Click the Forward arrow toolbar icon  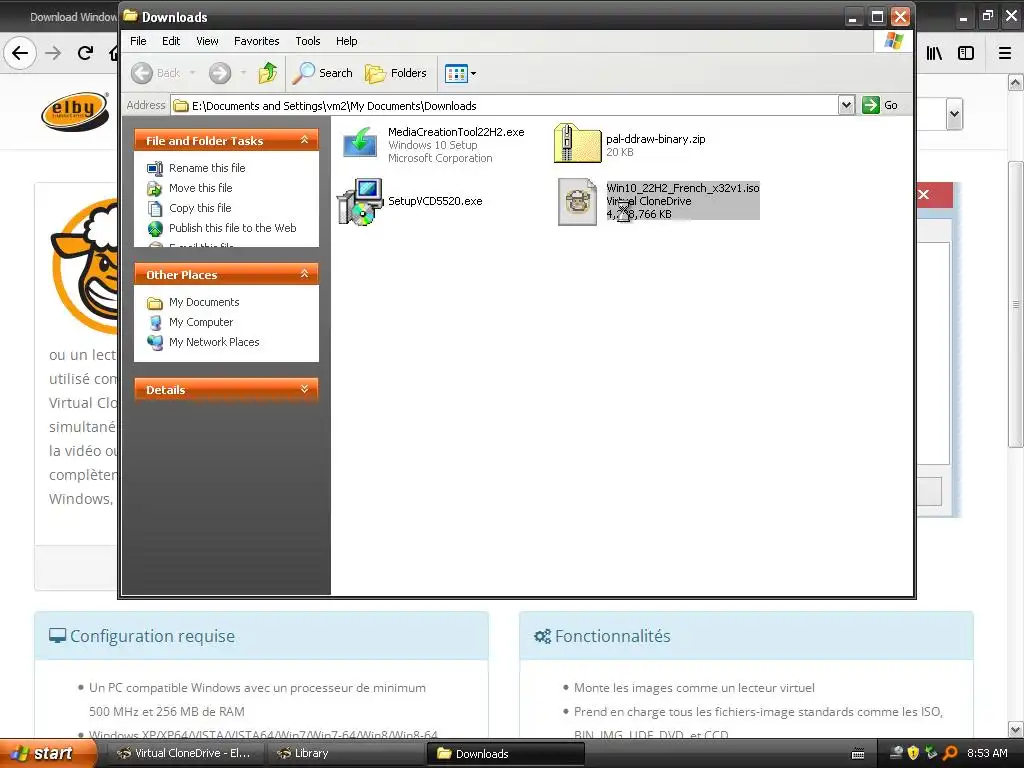click(220, 73)
